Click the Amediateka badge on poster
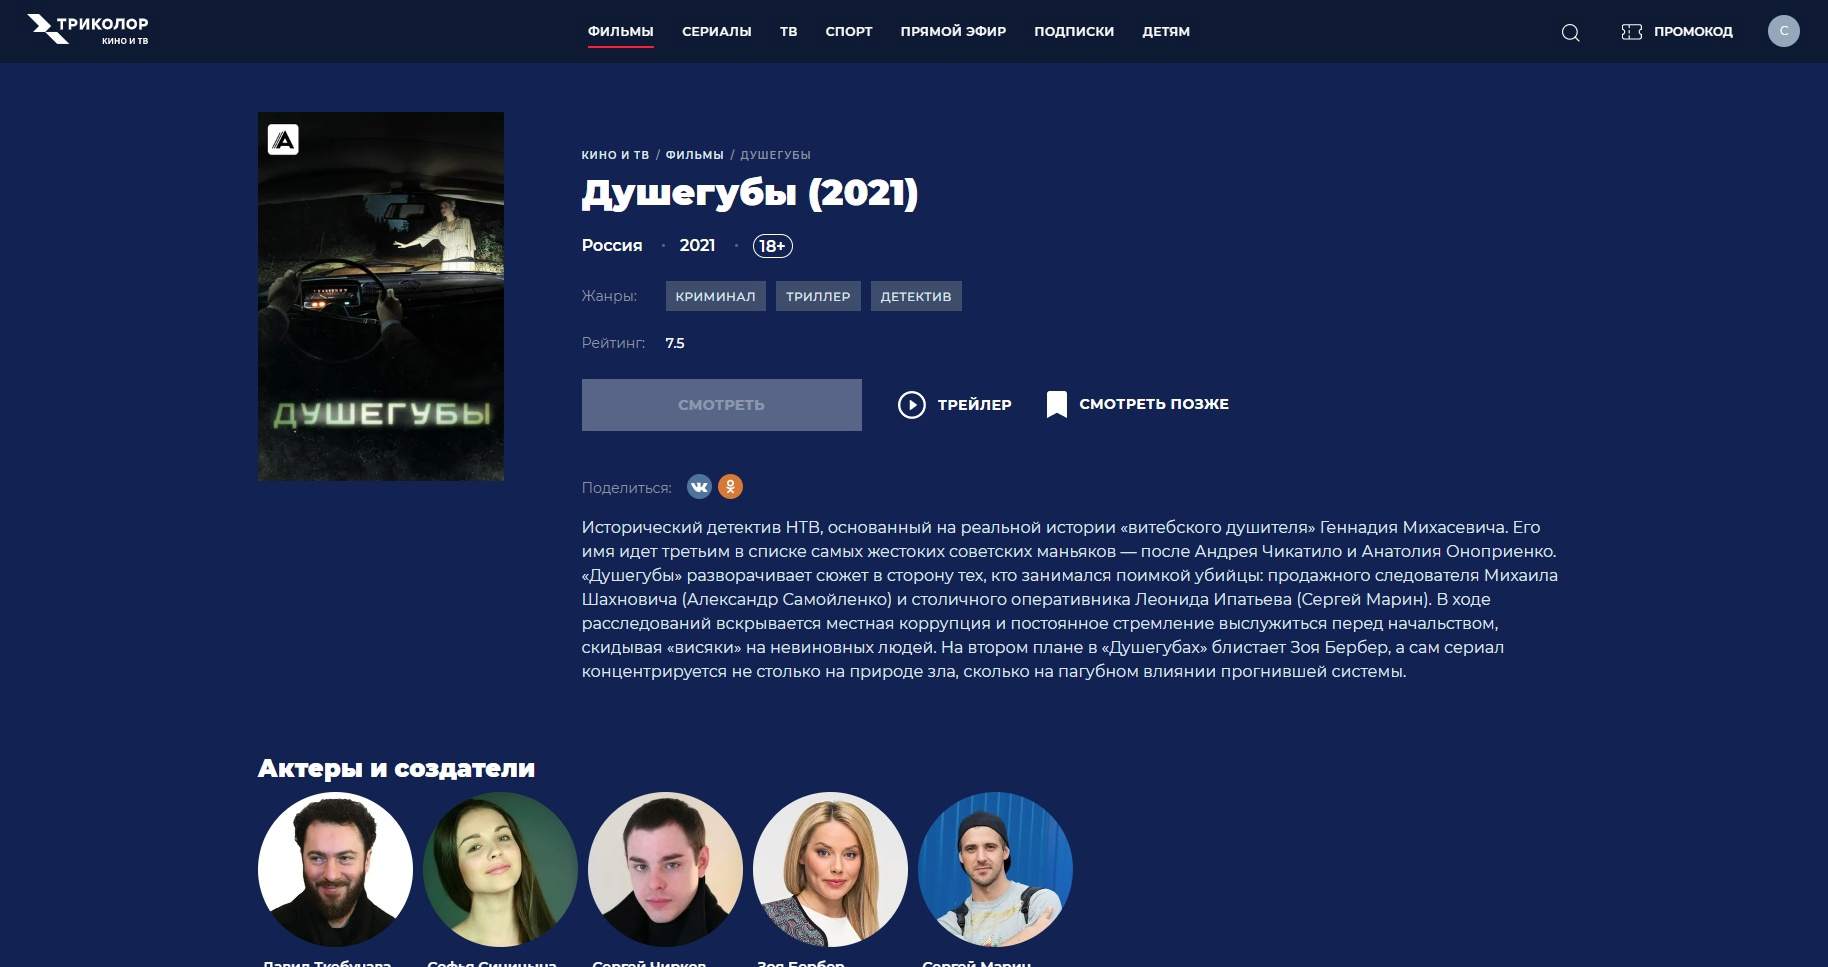The height and width of the screenshot is (967, 1828). (284, 140)
